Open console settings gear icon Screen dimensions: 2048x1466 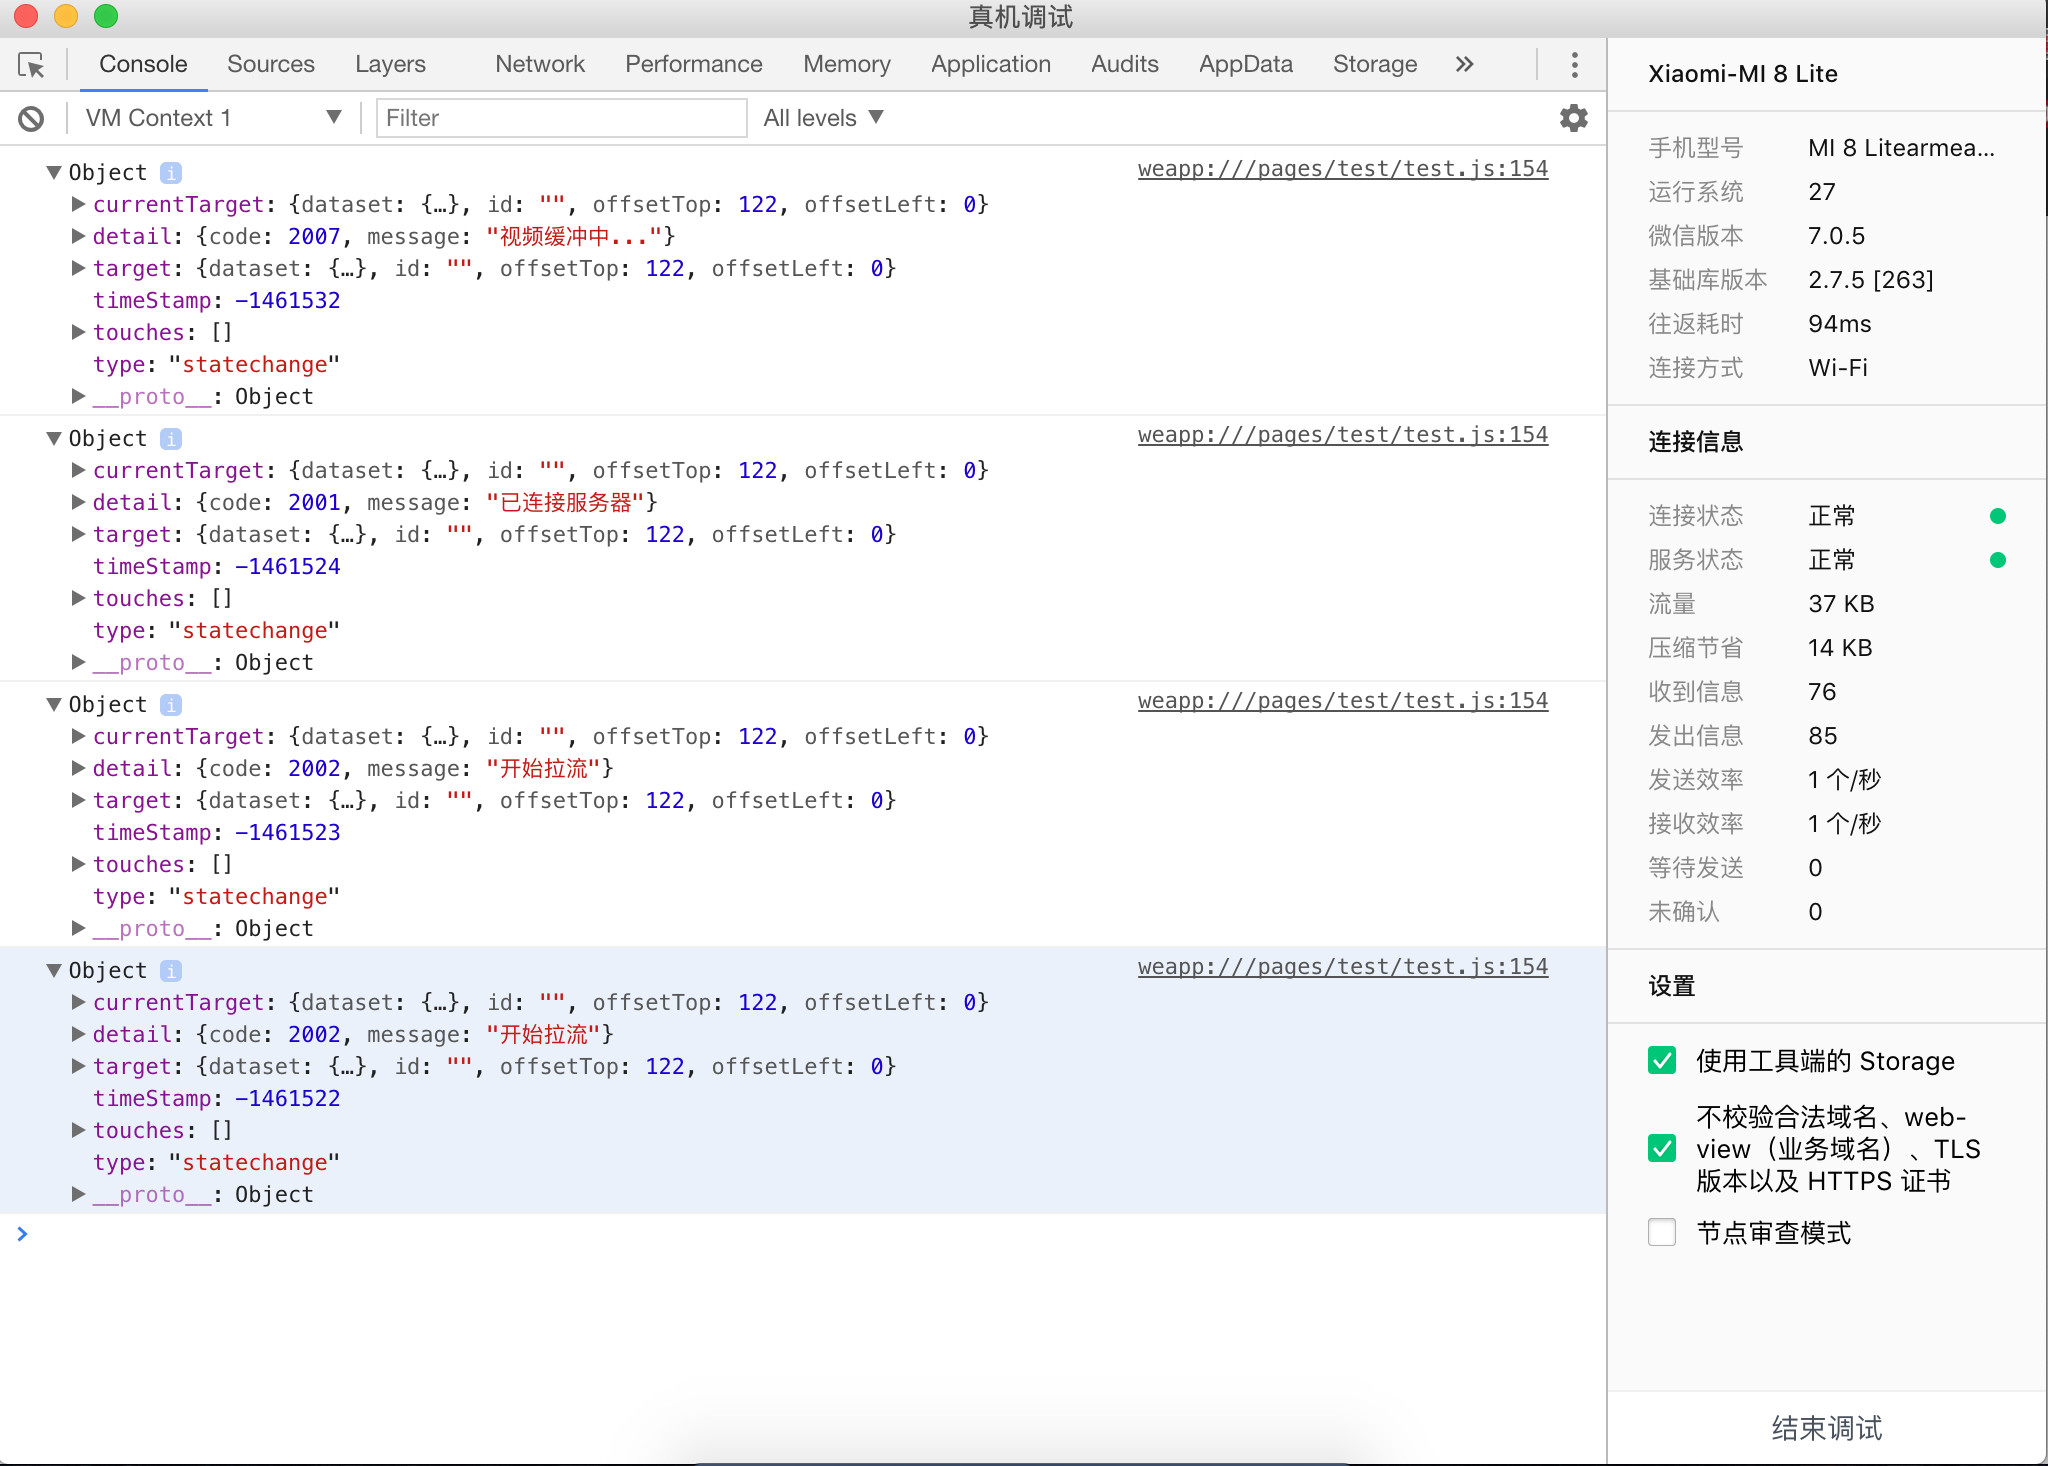pos(1573,118)
